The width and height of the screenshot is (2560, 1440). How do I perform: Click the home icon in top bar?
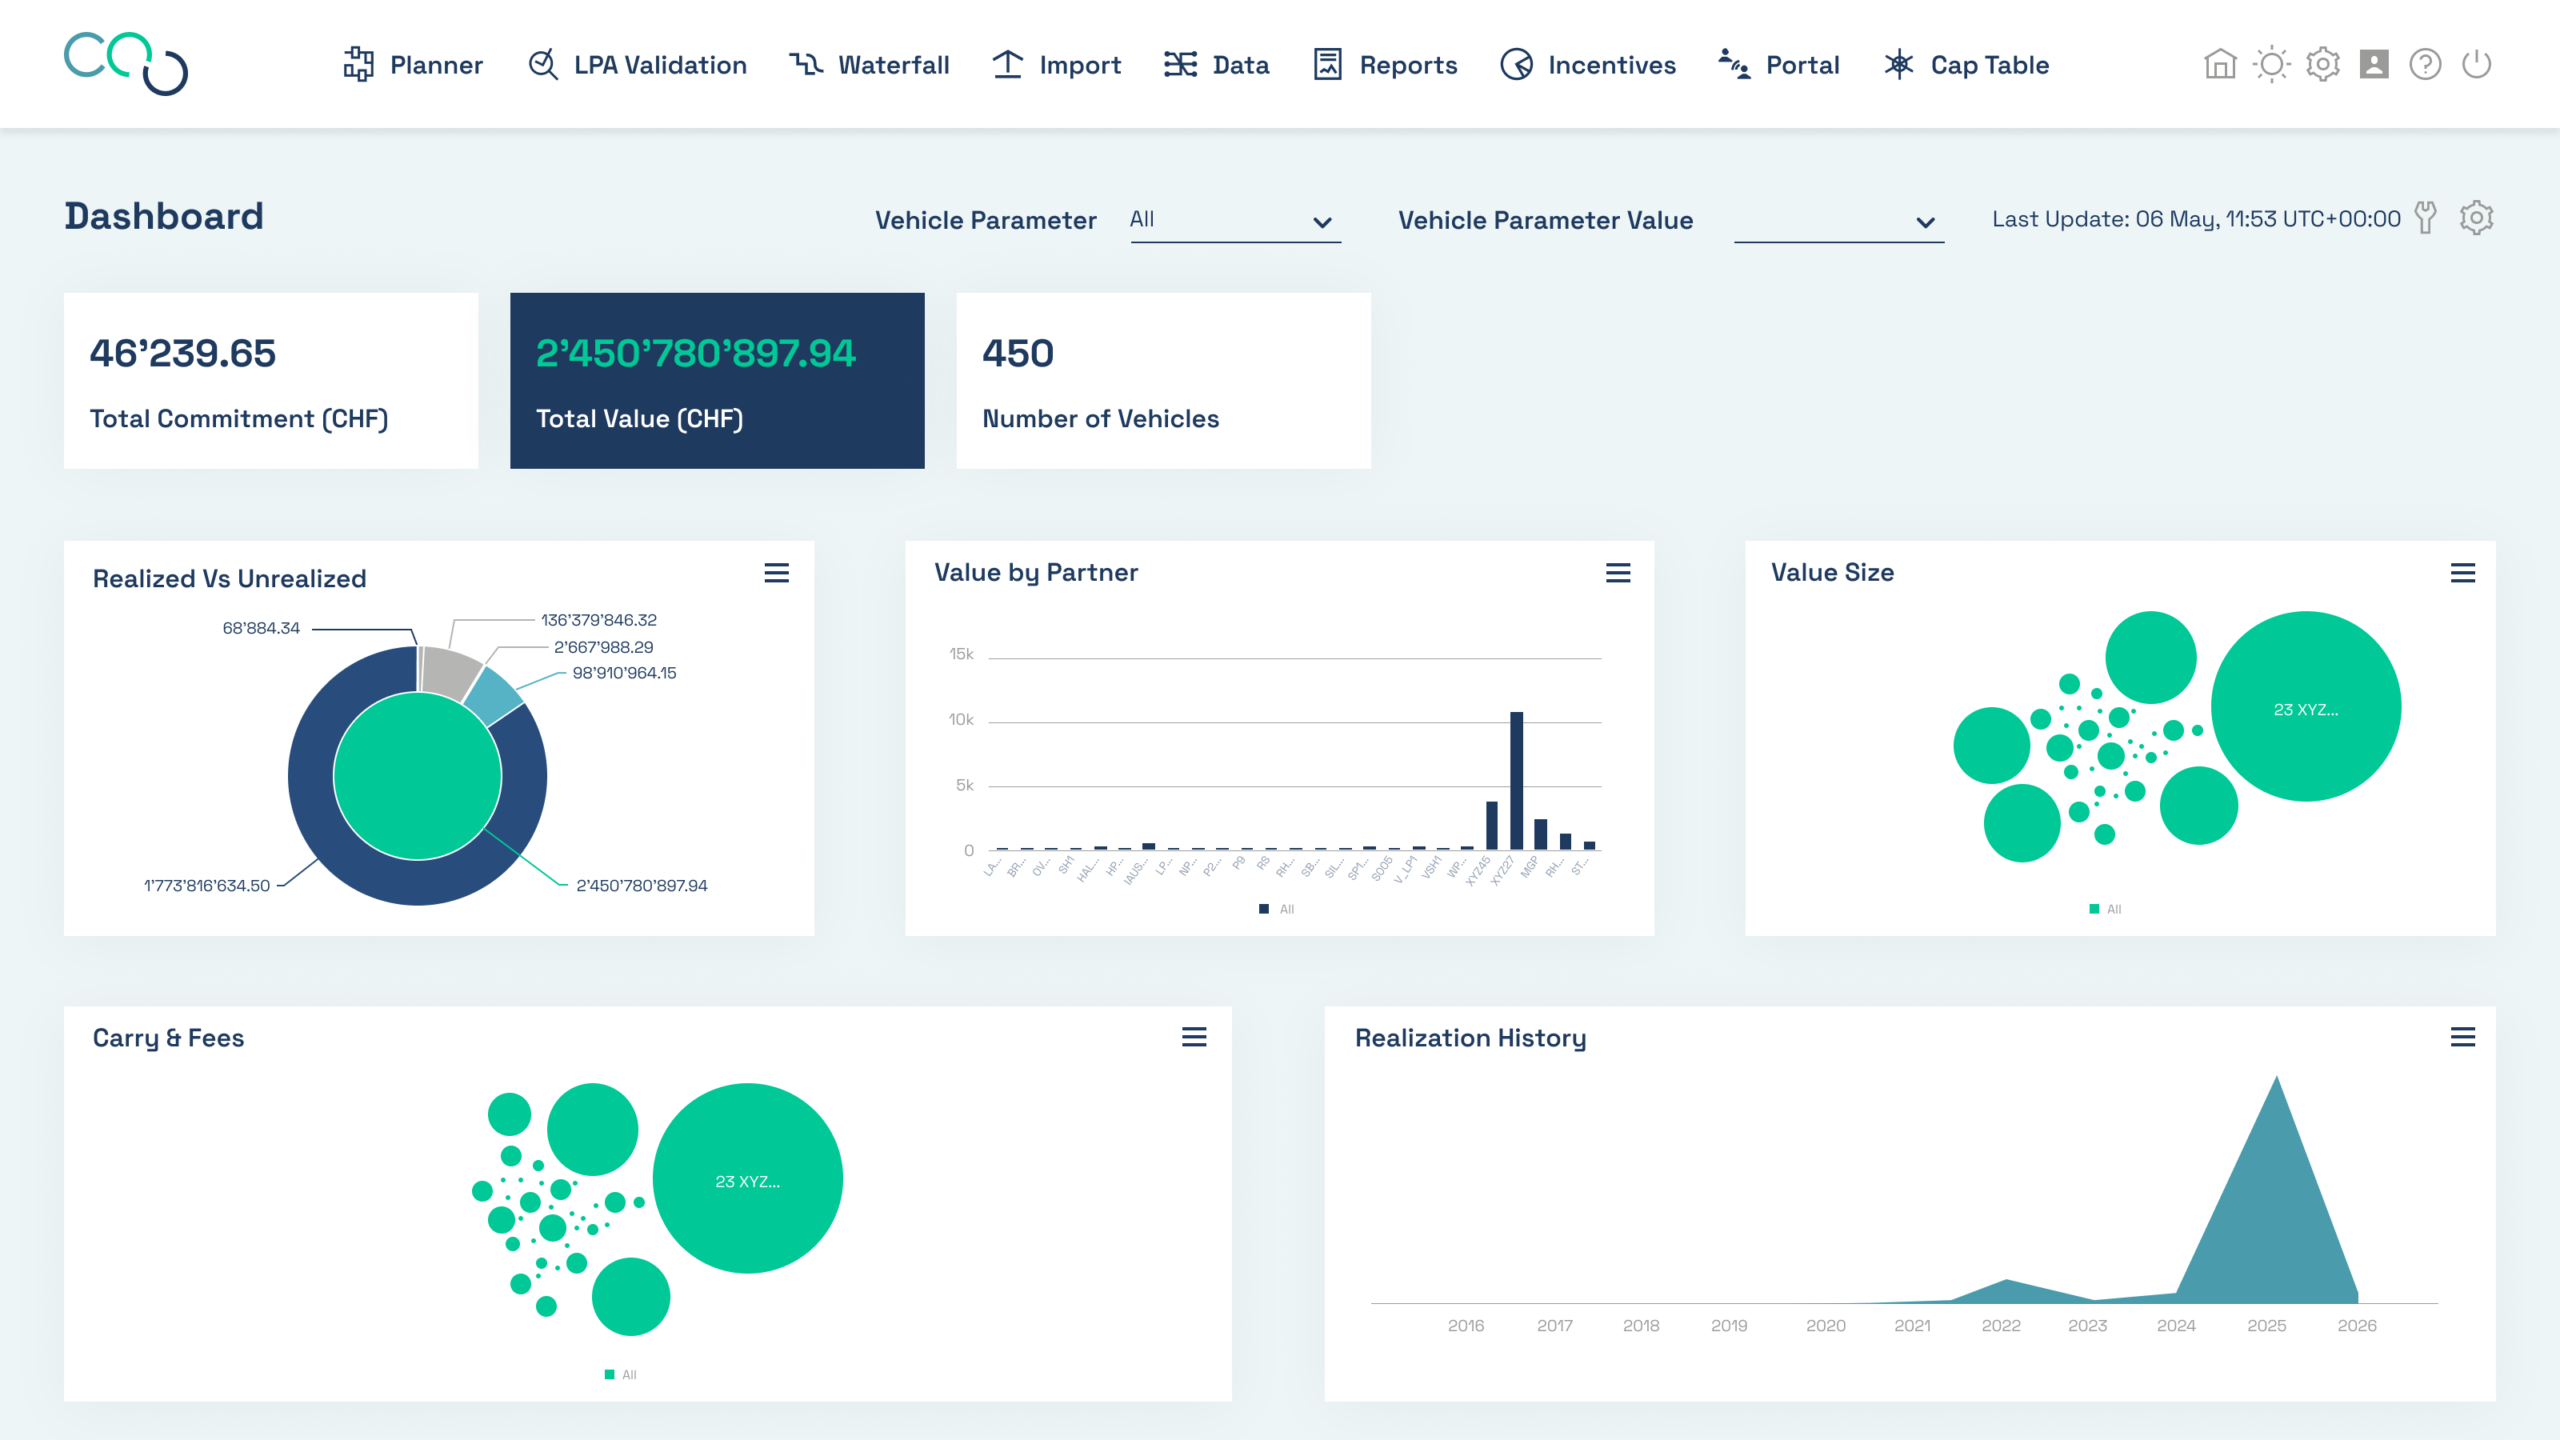pos(2220,65)
